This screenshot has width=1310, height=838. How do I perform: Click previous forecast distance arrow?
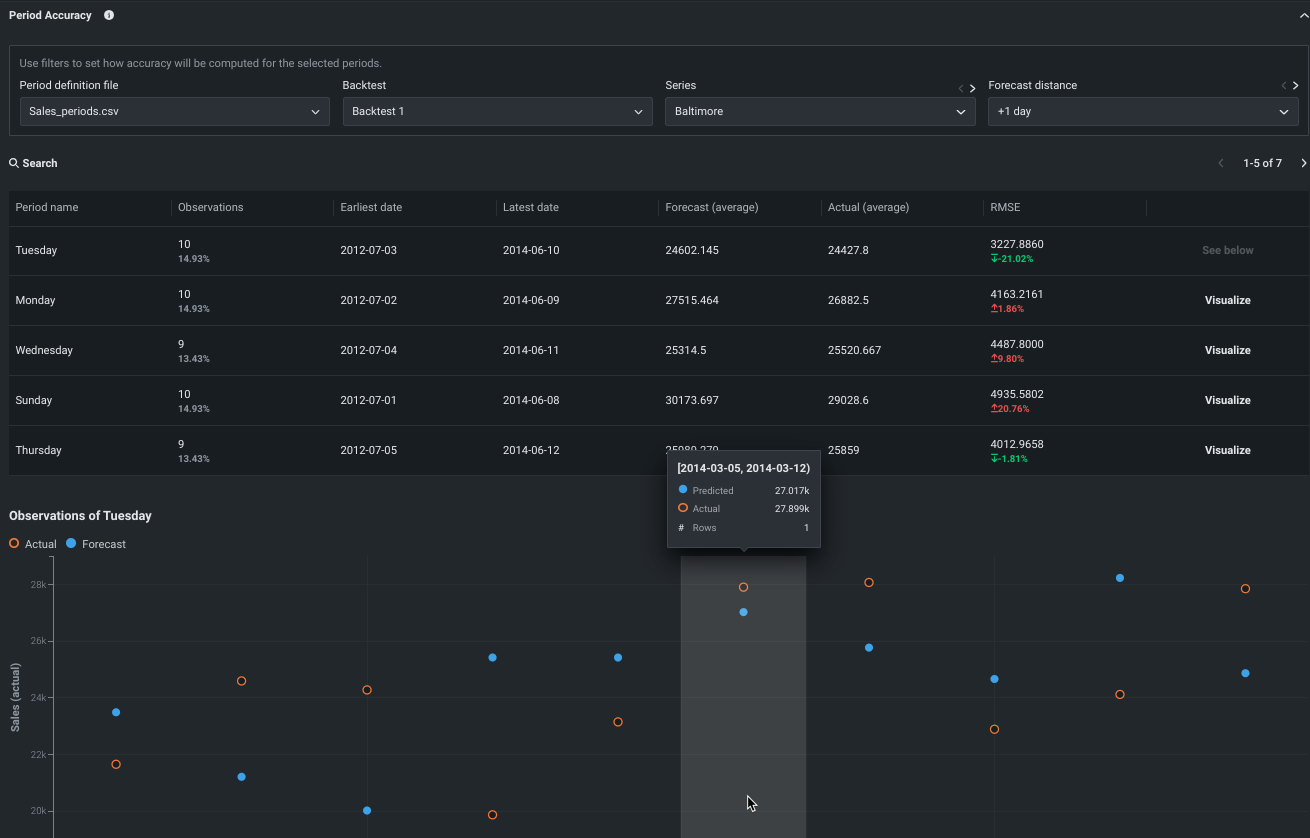coord(1284,86)
